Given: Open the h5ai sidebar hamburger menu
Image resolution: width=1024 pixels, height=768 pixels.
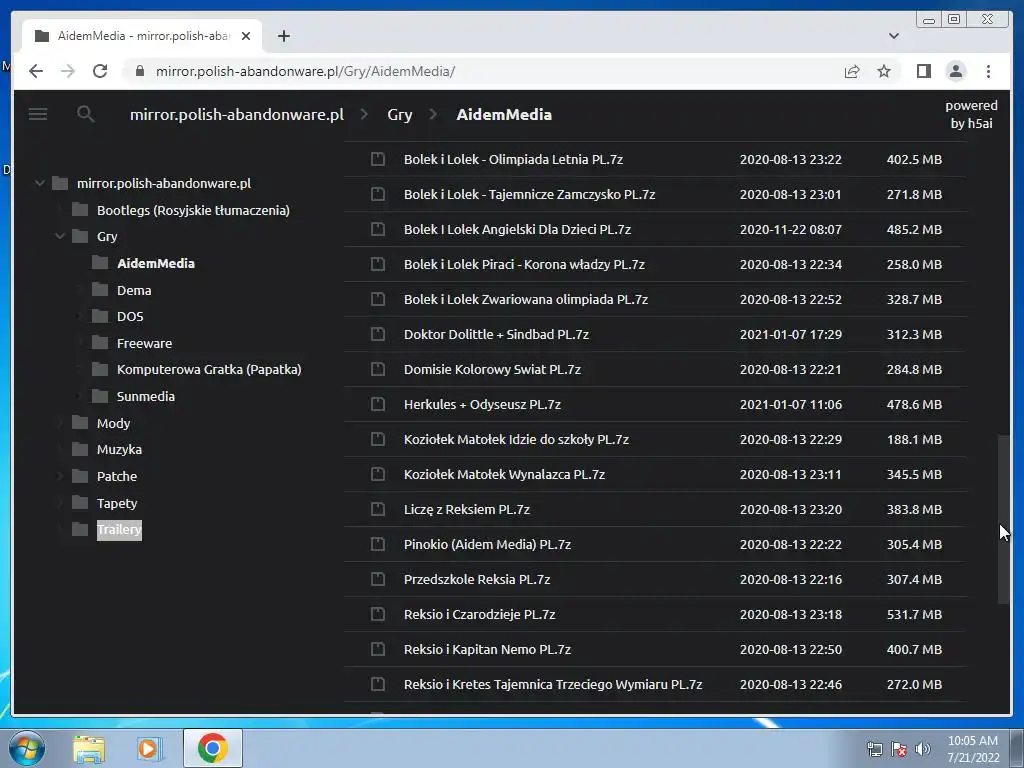Looking at the screenshot, I should pyautogui.click(x=38, y=114).
